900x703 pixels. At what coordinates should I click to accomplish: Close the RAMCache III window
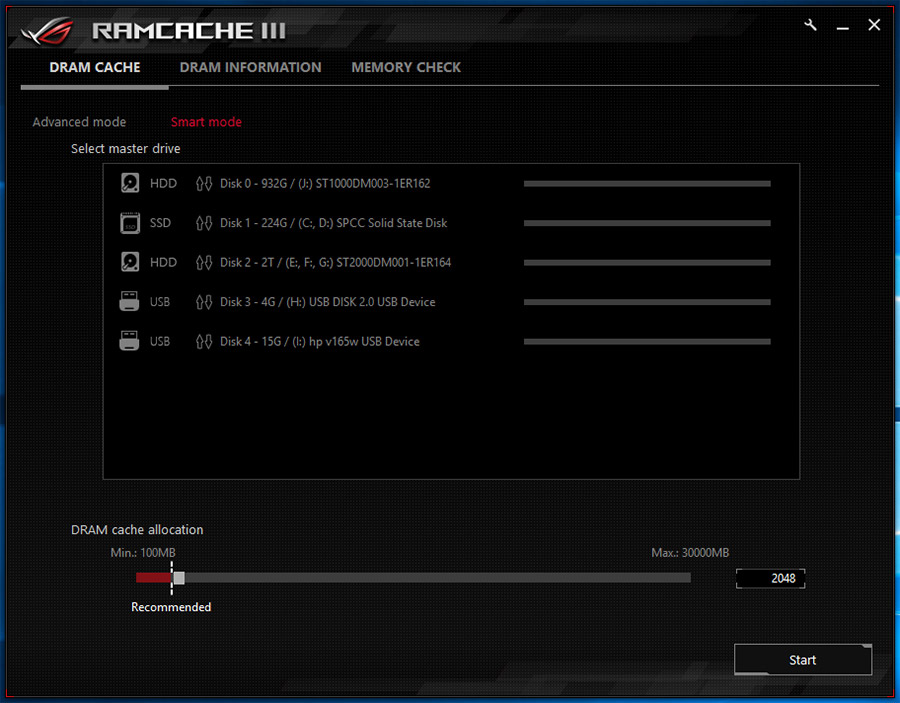click(874, 25)
